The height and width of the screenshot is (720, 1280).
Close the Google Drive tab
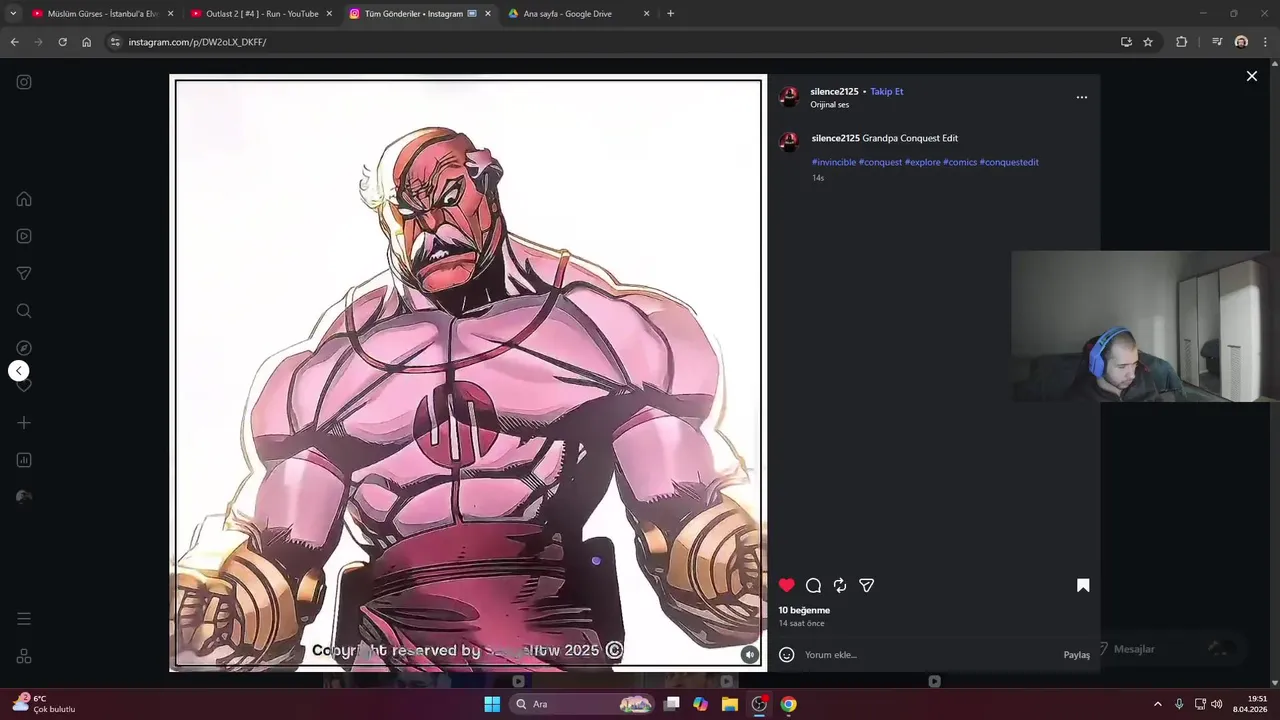tap(646, 14)
